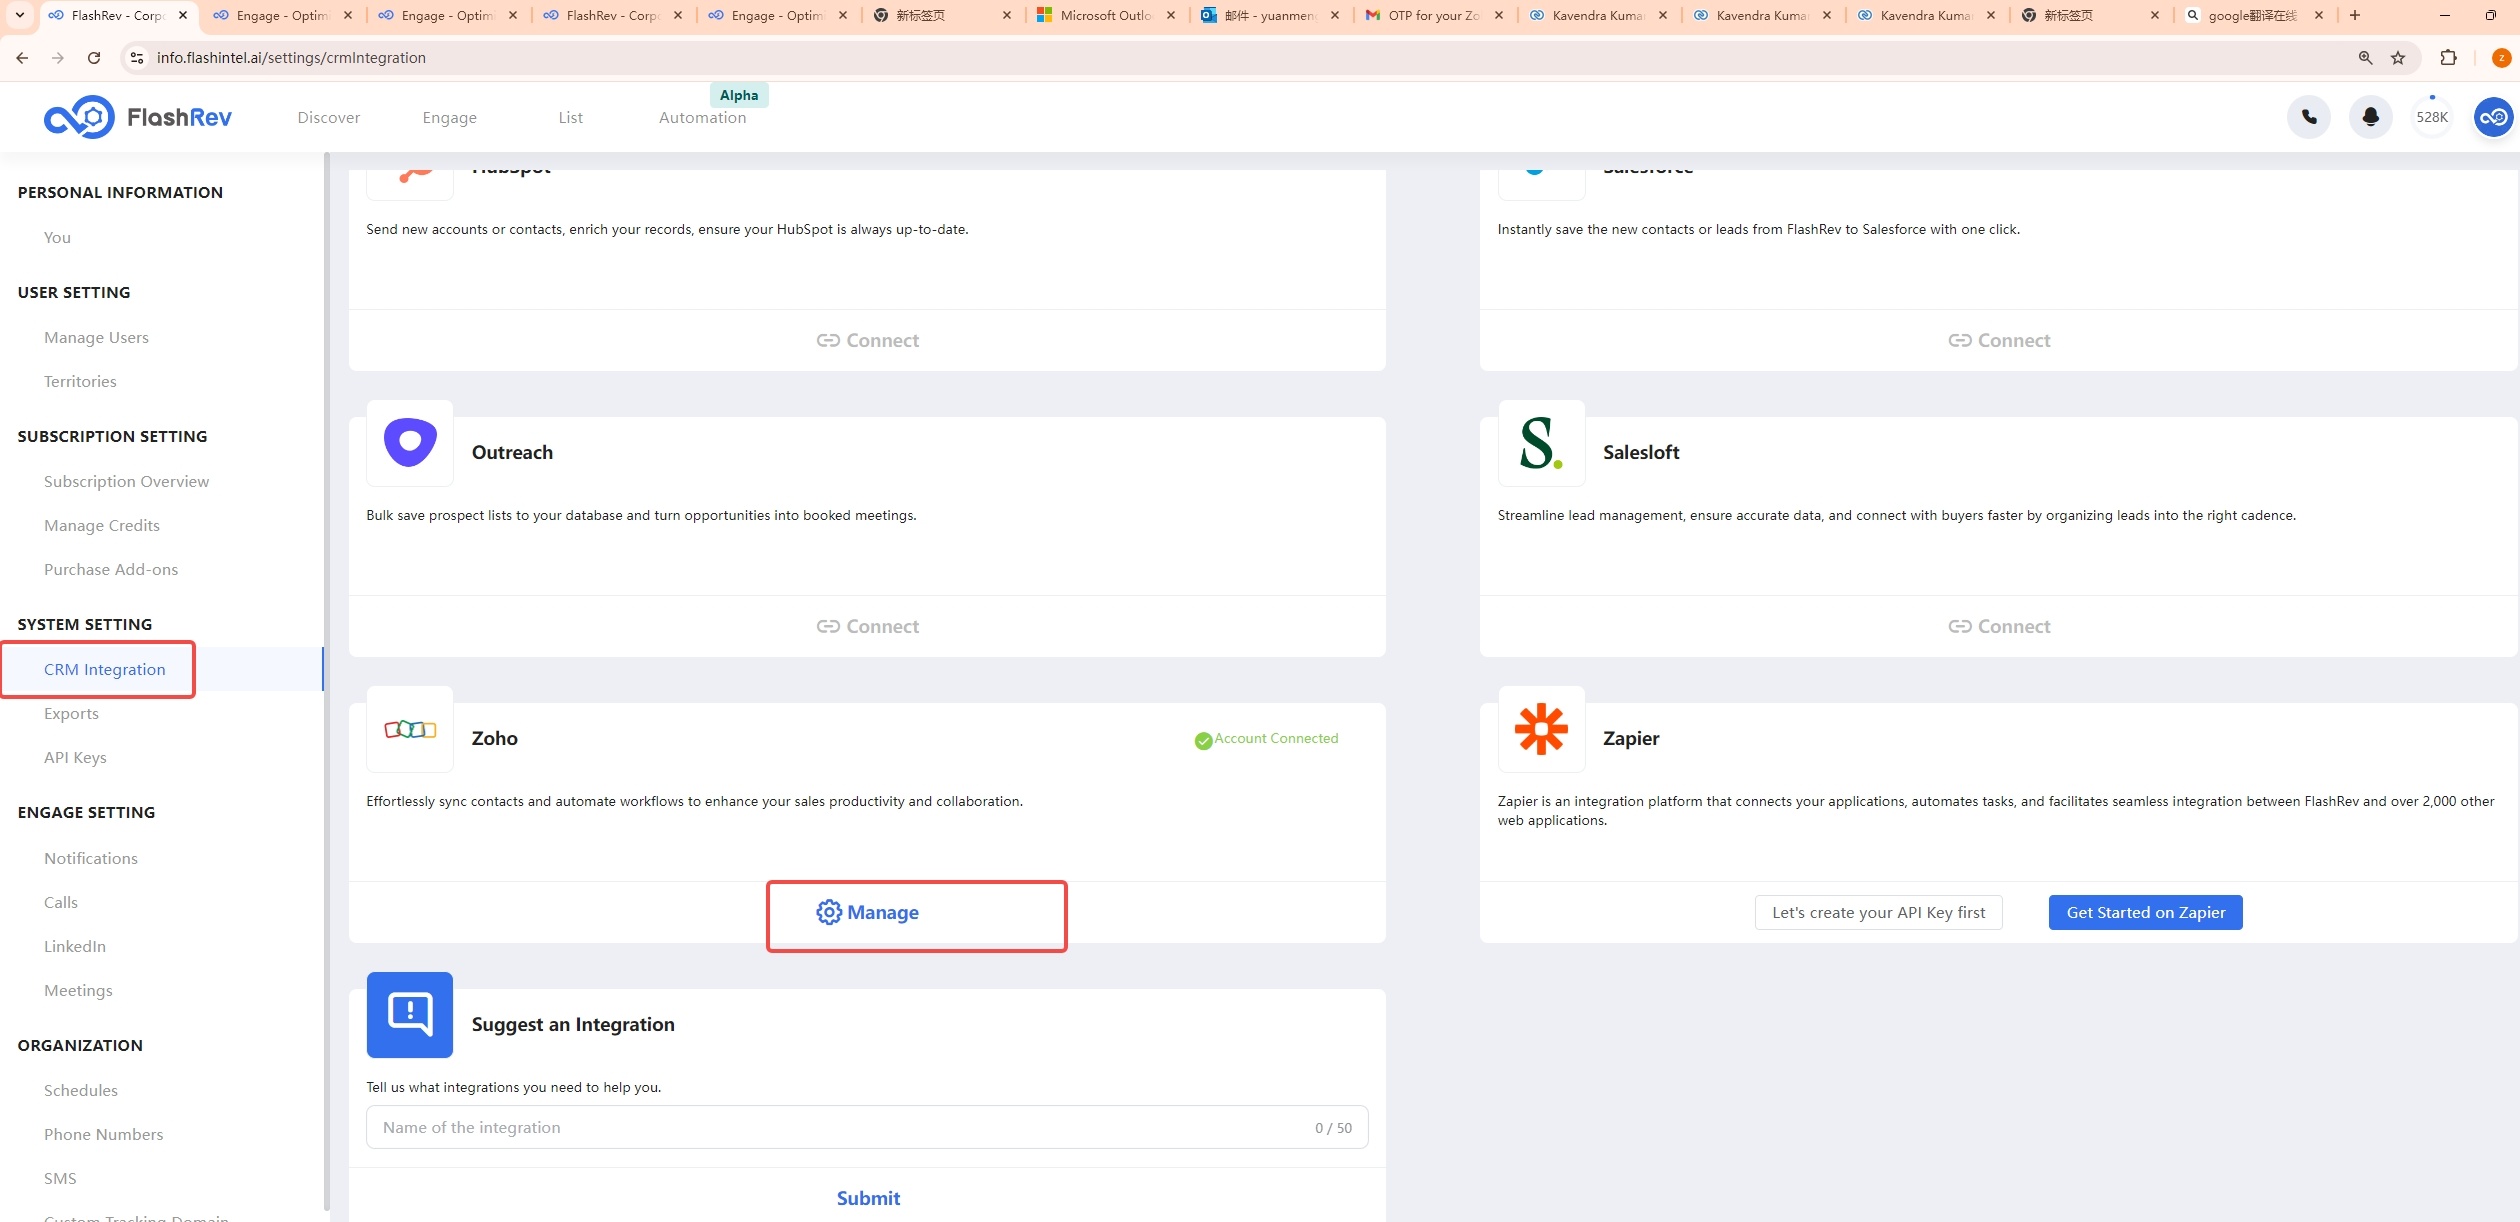Open LinkedIn settings
Viewport: 2520px width, 1222px height.
coord(74,946)
